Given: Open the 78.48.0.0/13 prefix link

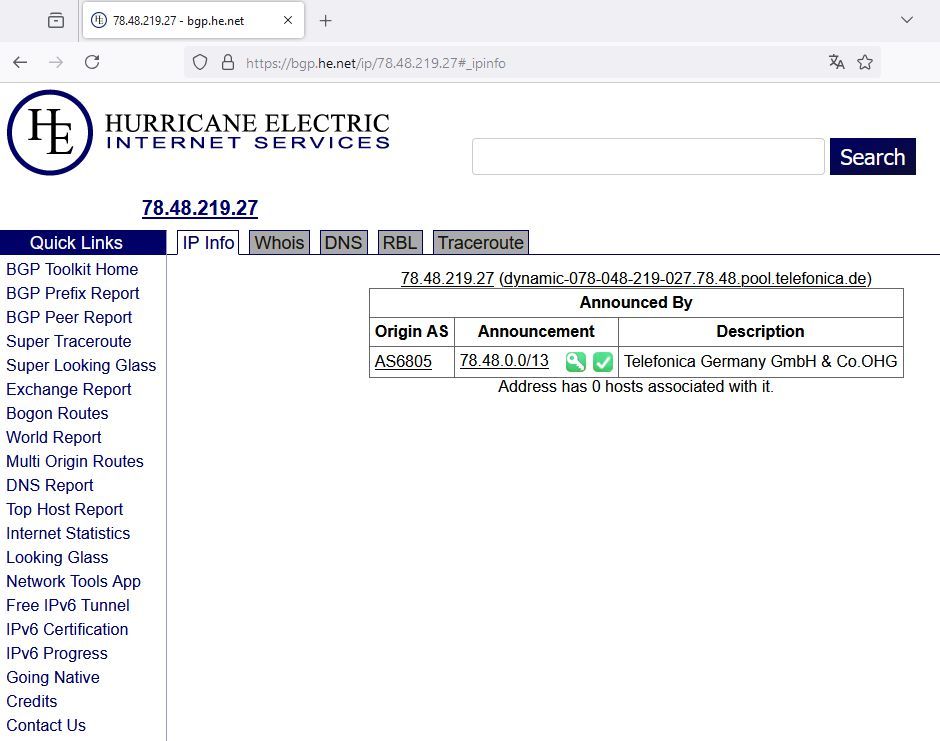Looking at the screenshot, I should 504,361.
